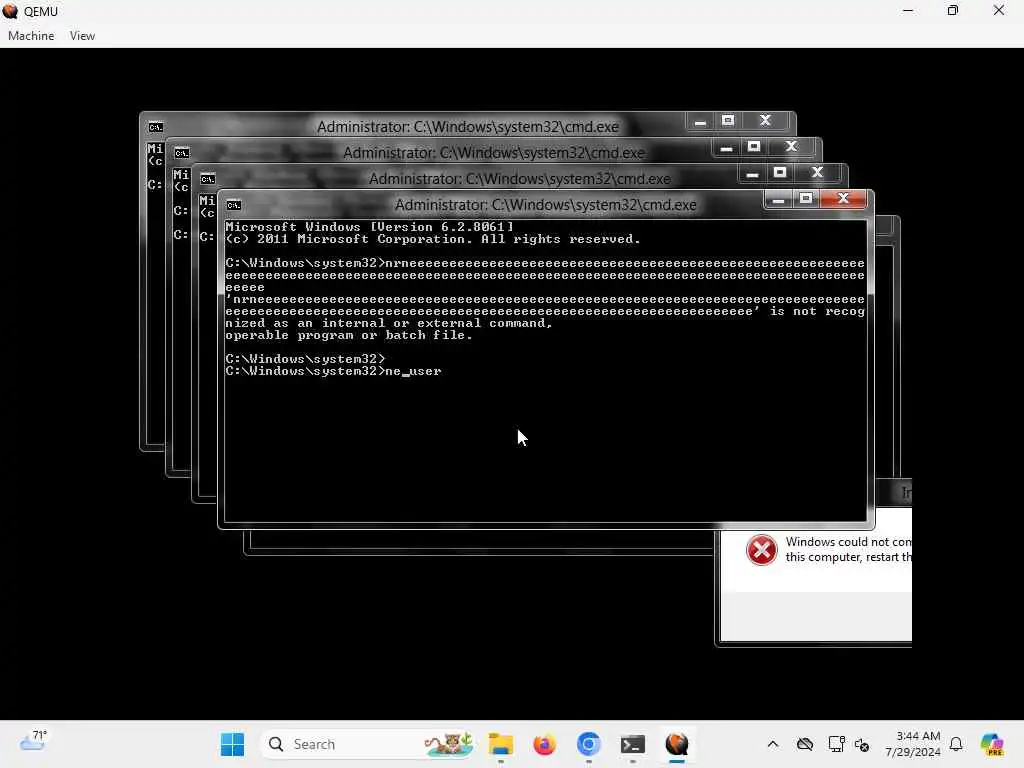Click the search highlight illustration in taskbar
This screenshot has height=768, width=1024.
[x=449, y=744]
